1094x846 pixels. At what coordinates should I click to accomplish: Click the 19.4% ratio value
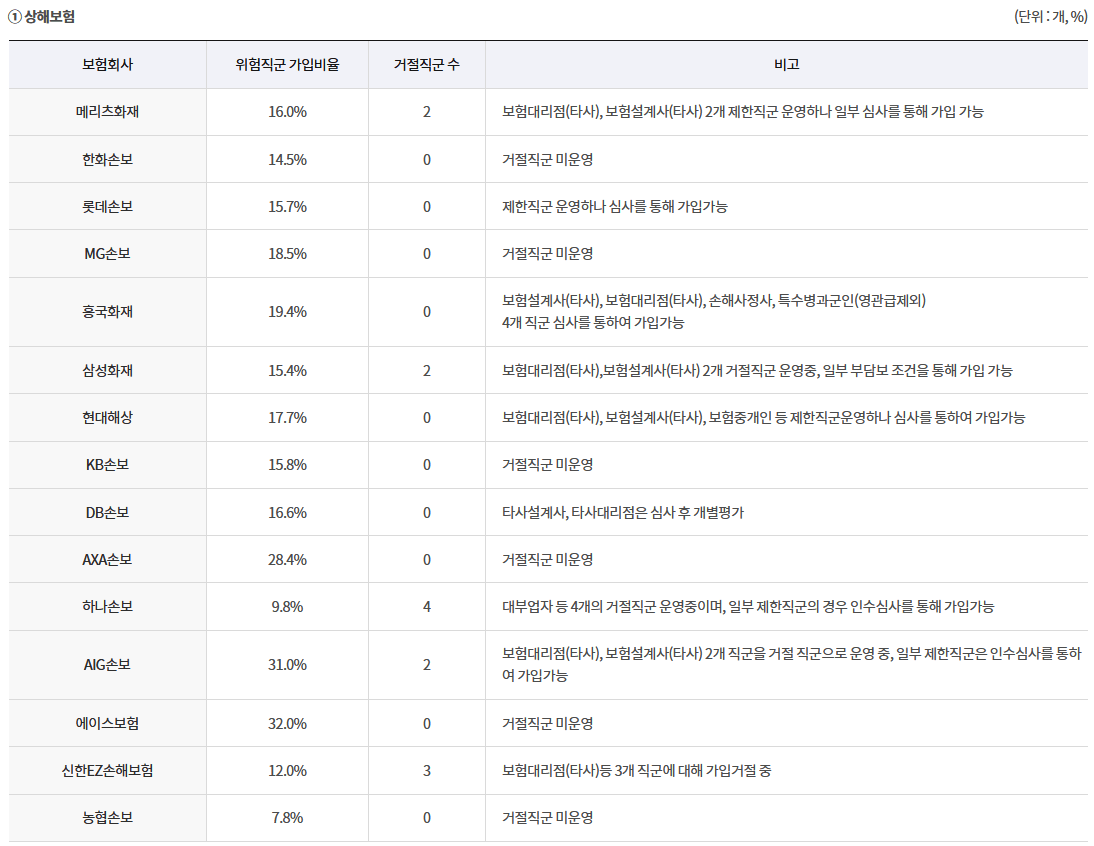pos(287,312)
